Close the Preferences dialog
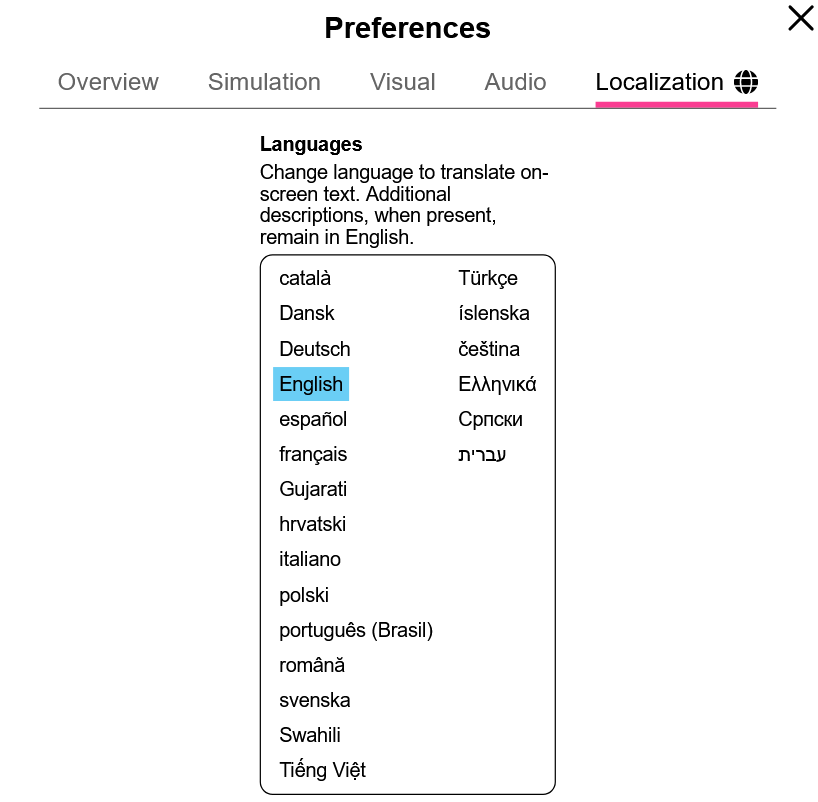 click(x=800, y=19)
